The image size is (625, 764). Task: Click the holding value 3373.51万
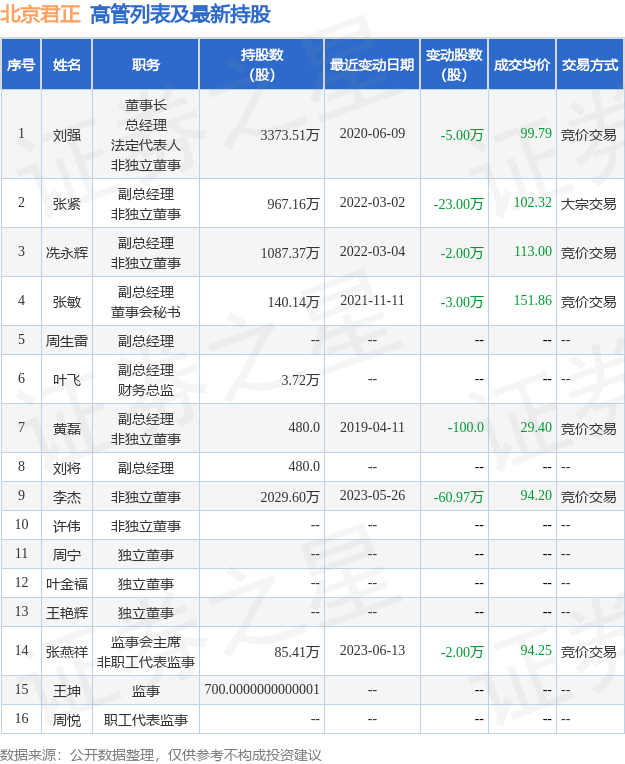tap(289, 135)
